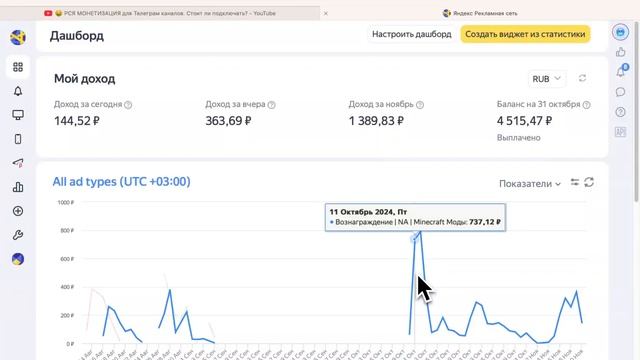Open the dashboard grid icon in sidebar
Image resolution: width=640 pixels, height=360 pixels.
click(18, 67)
